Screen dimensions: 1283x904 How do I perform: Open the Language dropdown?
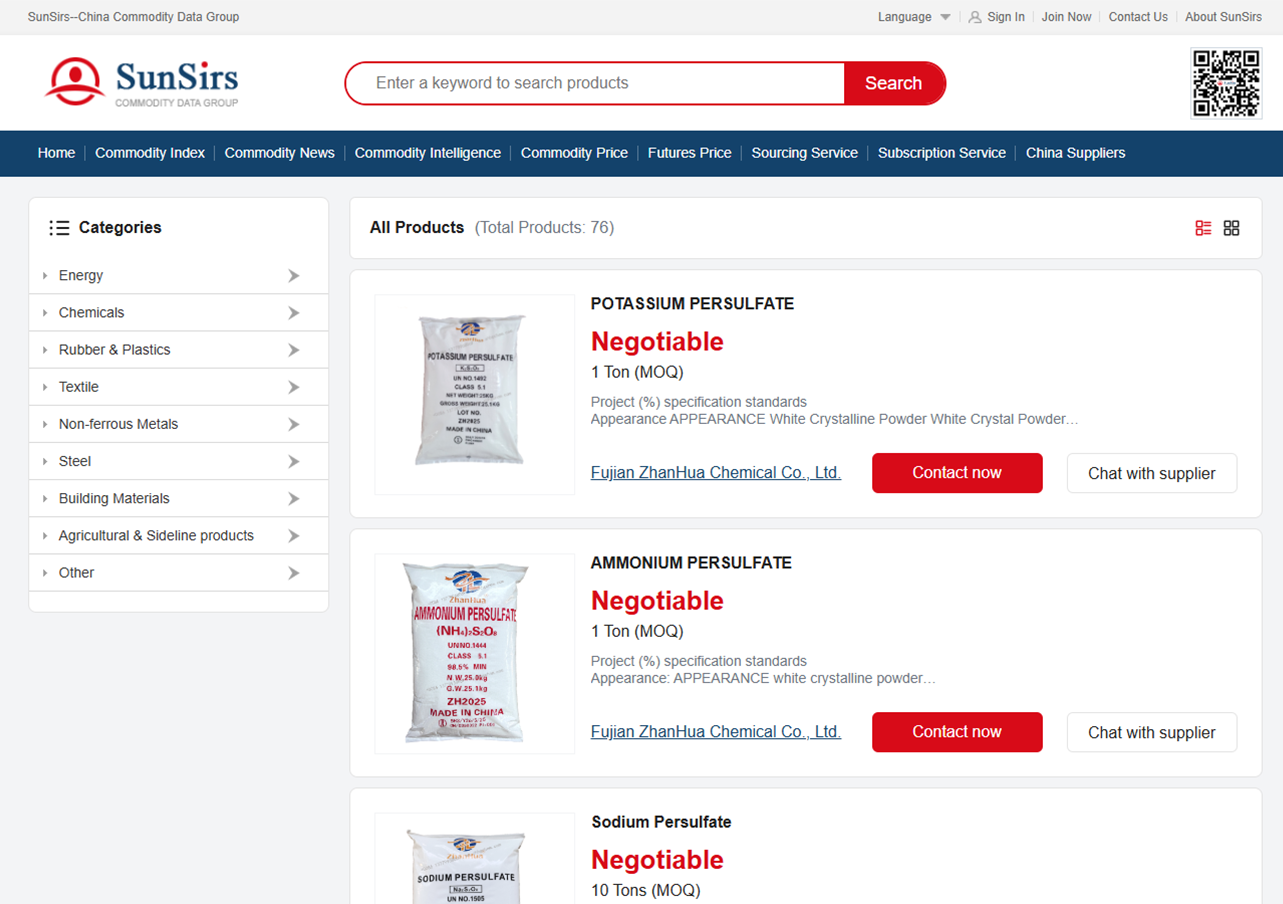[913, 17]
